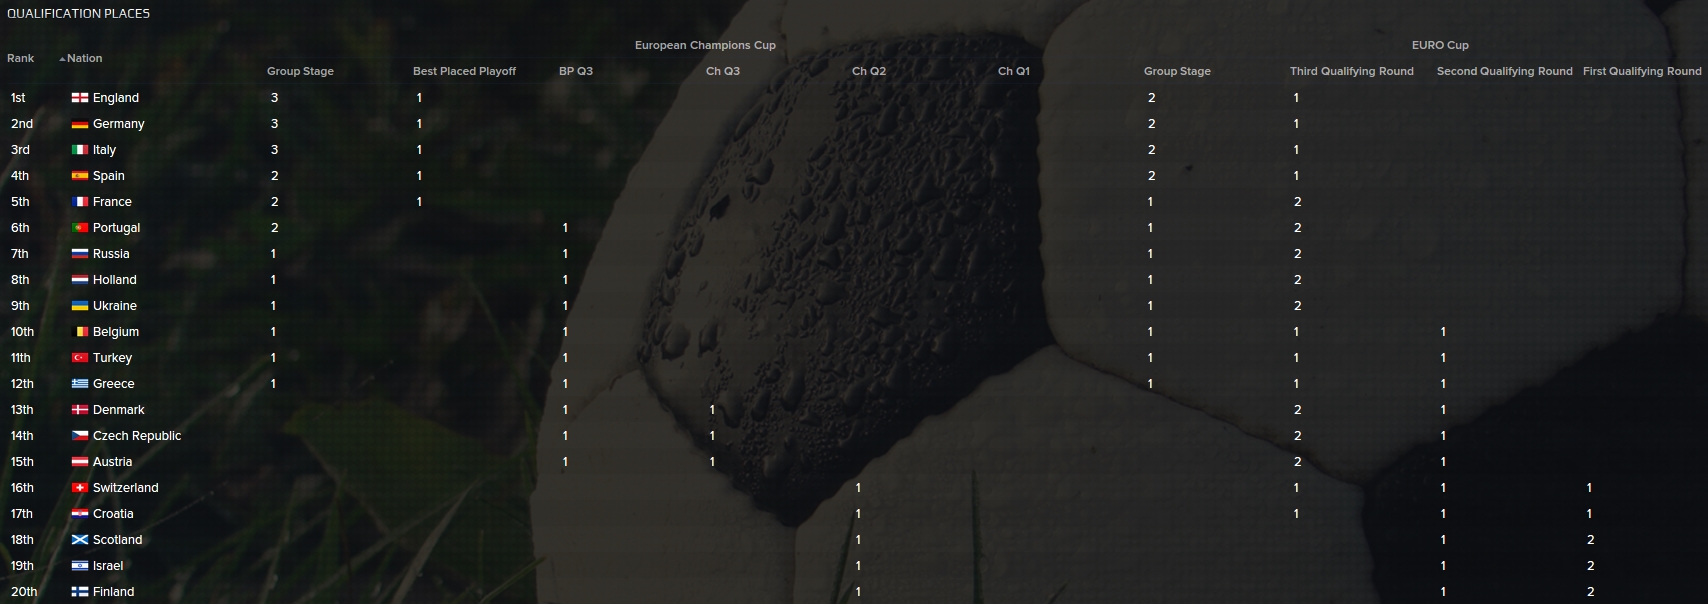Click the 13th rank cell
This screenshot has width=1708, height=604.
pos(22,410)
